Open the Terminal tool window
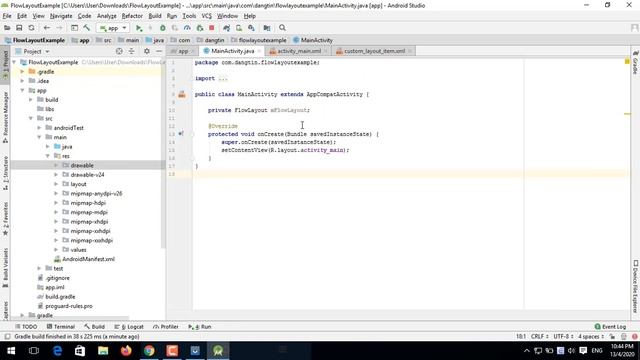 tap(60, 327)
